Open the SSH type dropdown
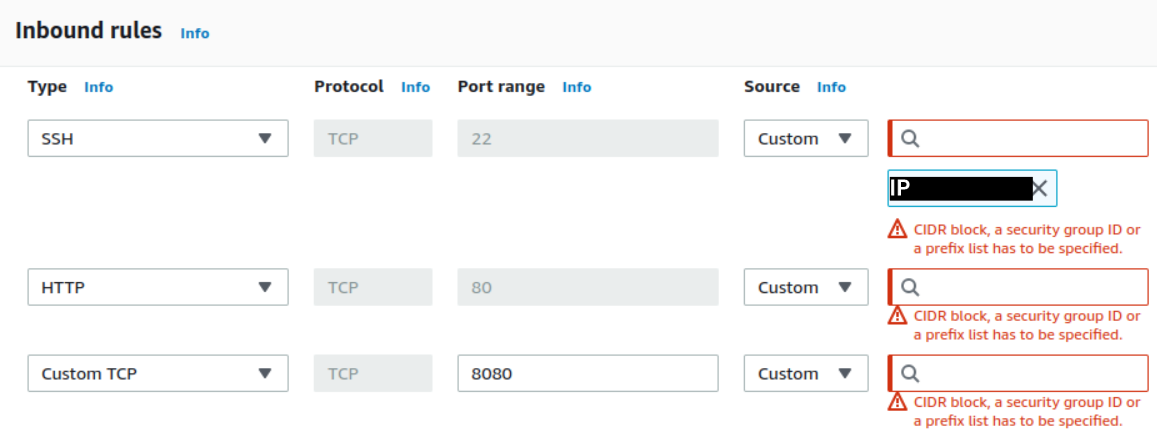 (158, 139)
